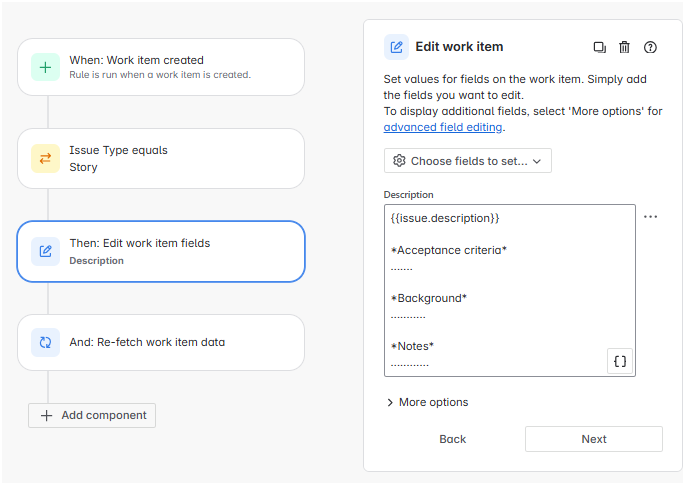Open the Description field three-dot menu

(x=651, y=216)
